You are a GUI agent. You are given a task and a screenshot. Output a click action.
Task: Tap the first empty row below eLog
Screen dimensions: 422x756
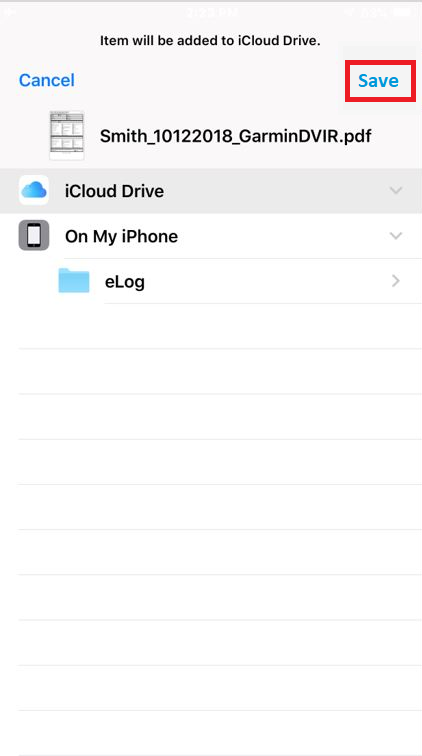coord(220,326)
